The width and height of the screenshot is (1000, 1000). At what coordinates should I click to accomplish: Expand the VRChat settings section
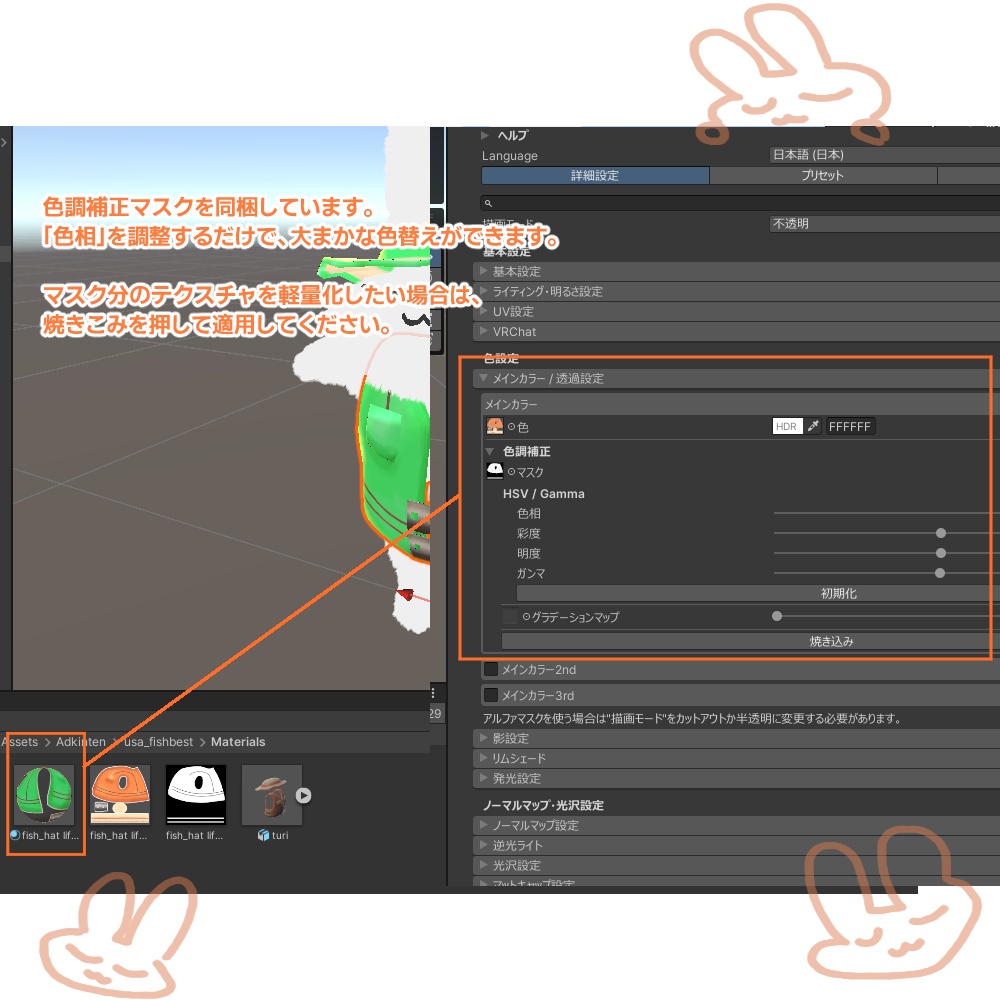pyautogui.click(x=520, y=331)
